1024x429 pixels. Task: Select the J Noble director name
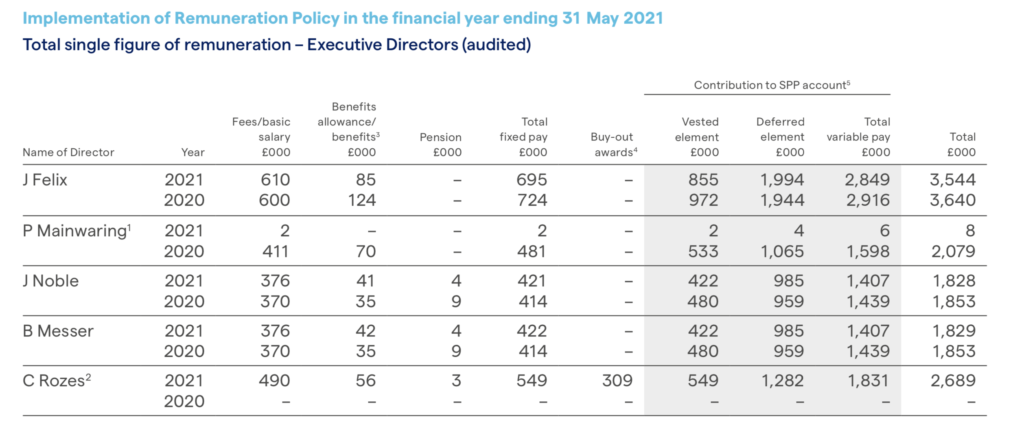coord(49,281)
